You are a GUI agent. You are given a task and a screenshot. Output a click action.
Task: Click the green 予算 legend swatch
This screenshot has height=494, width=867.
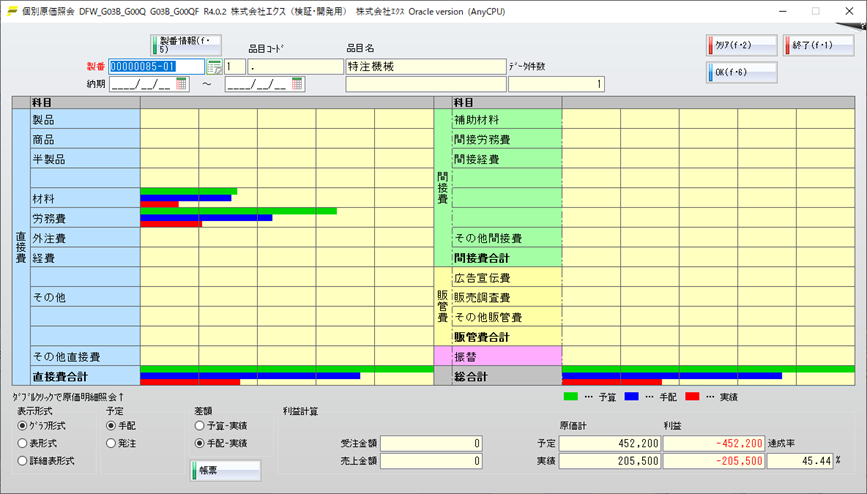point(571,396)
